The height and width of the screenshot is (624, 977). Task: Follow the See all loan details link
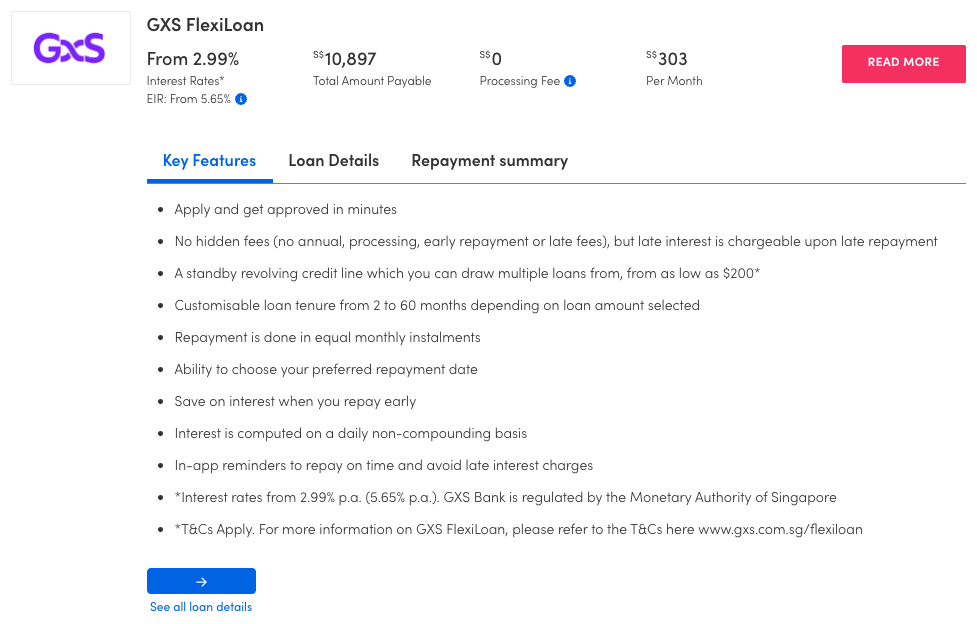(x=201, y=607)
